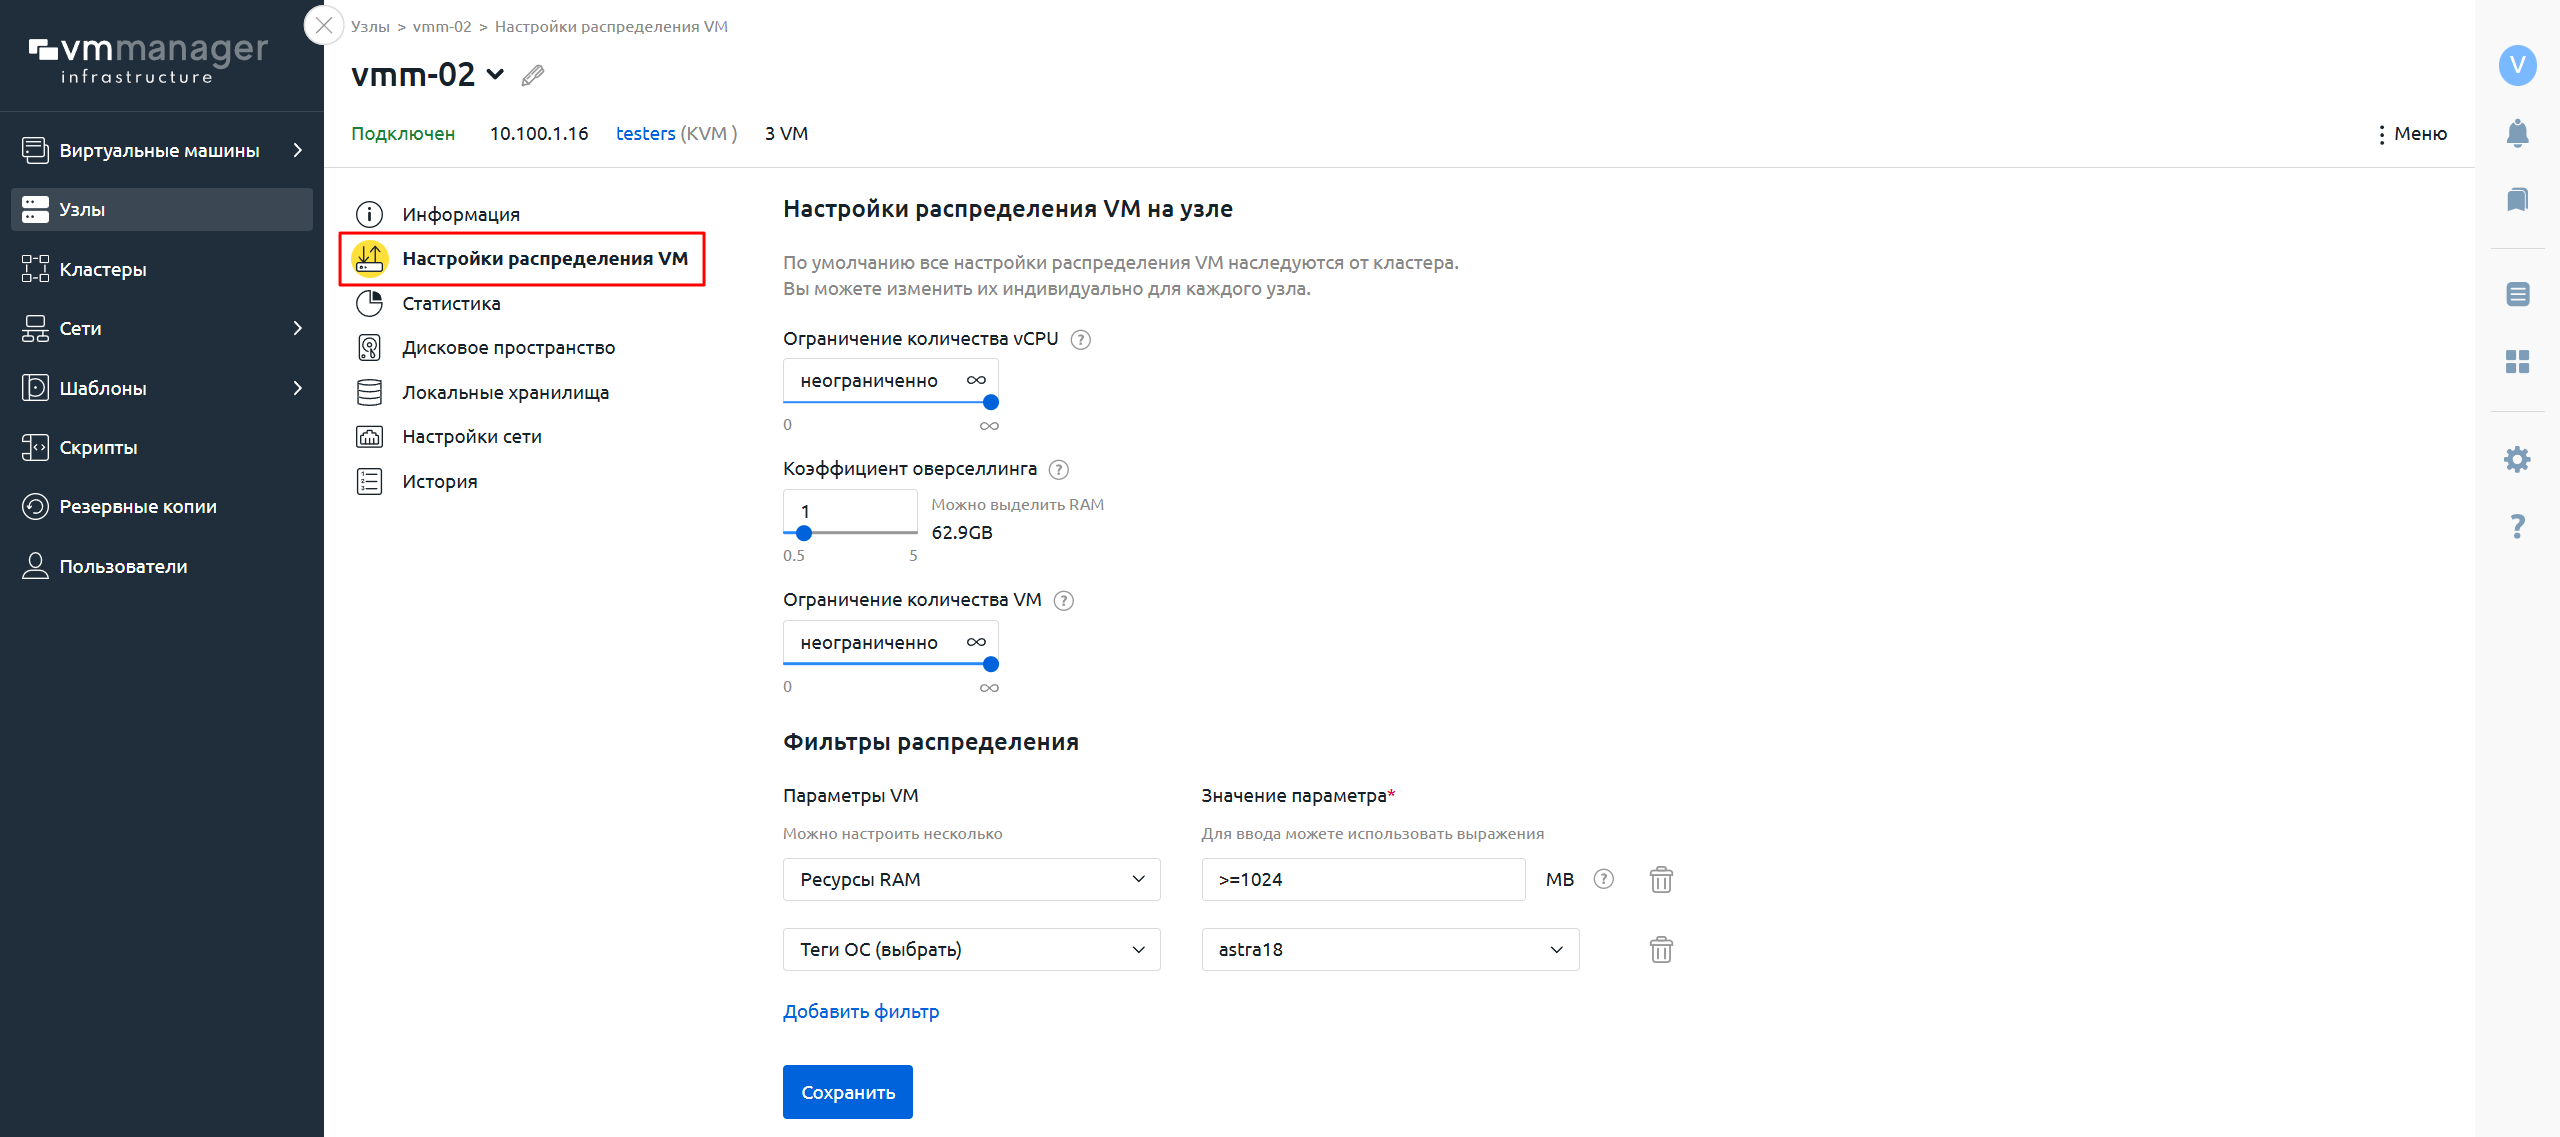
Task: Click the bookmark icon in right panel
Action: (x=2517, y=199)
